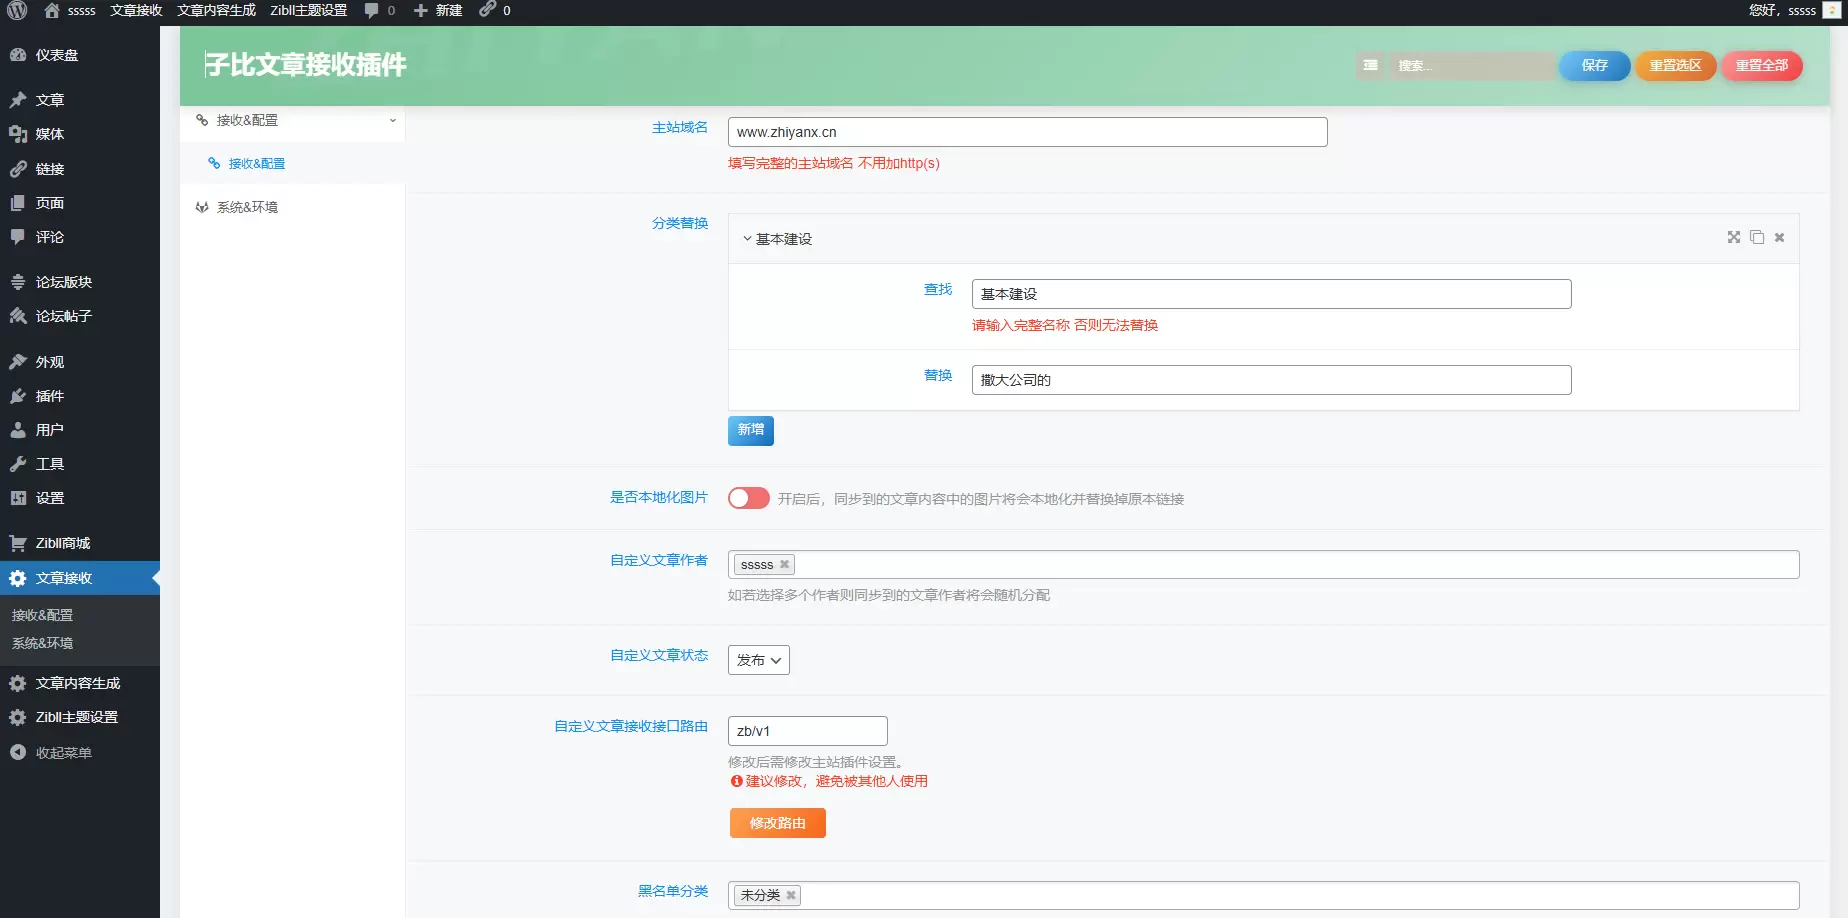1848x918 pixels.
Task: Duplicate the 基本建设 replace item
Action: pos(1757,237)
